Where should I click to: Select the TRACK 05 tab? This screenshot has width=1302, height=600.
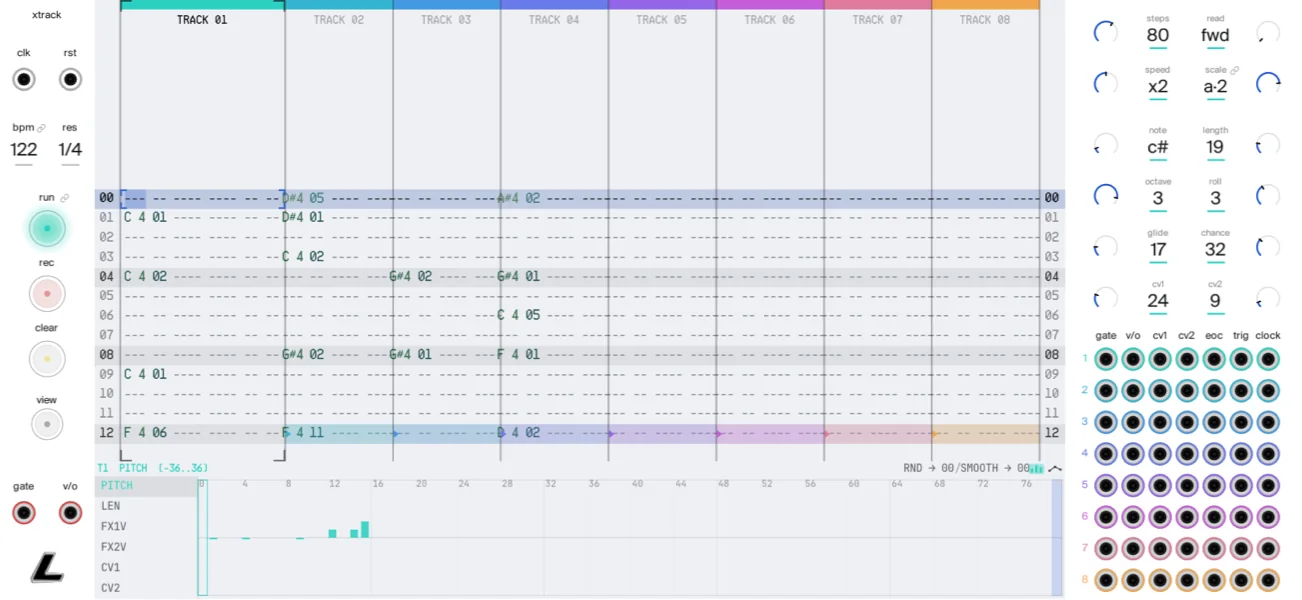pyautogui.click(x=662, y=20)
